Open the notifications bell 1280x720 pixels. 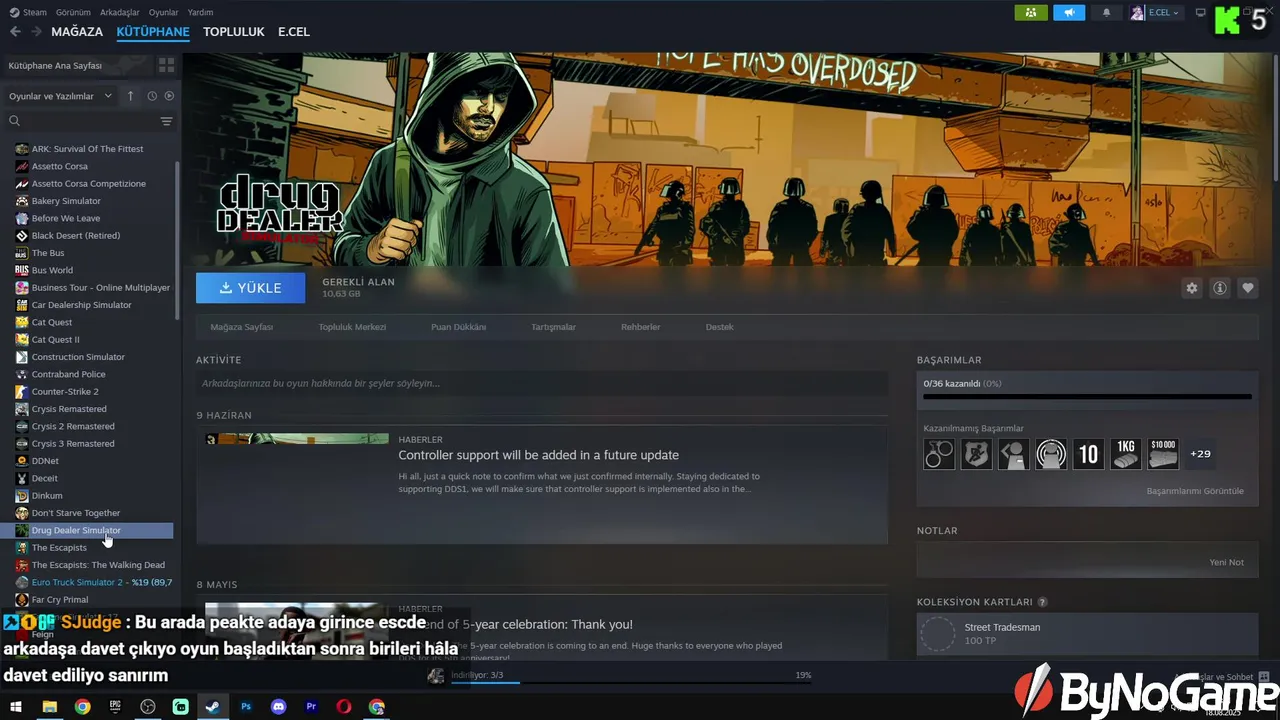coord(1106,13)
